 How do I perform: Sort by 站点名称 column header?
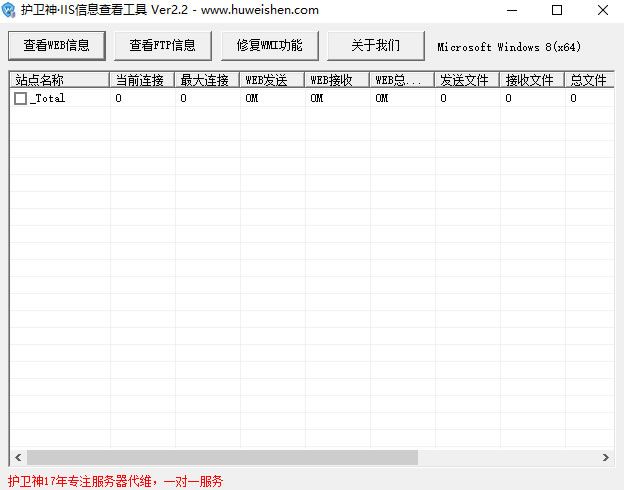[59, 80]
